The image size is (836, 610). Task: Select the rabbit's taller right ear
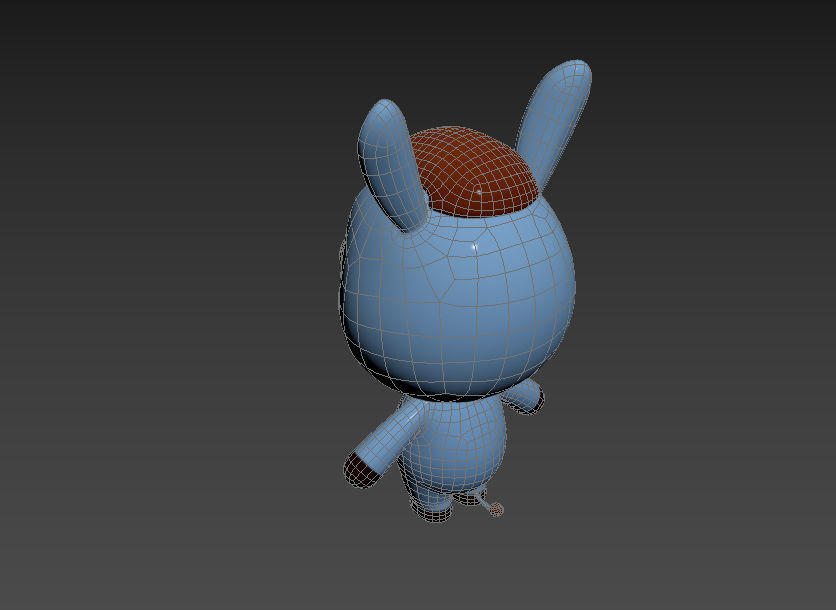pos(554,123)
